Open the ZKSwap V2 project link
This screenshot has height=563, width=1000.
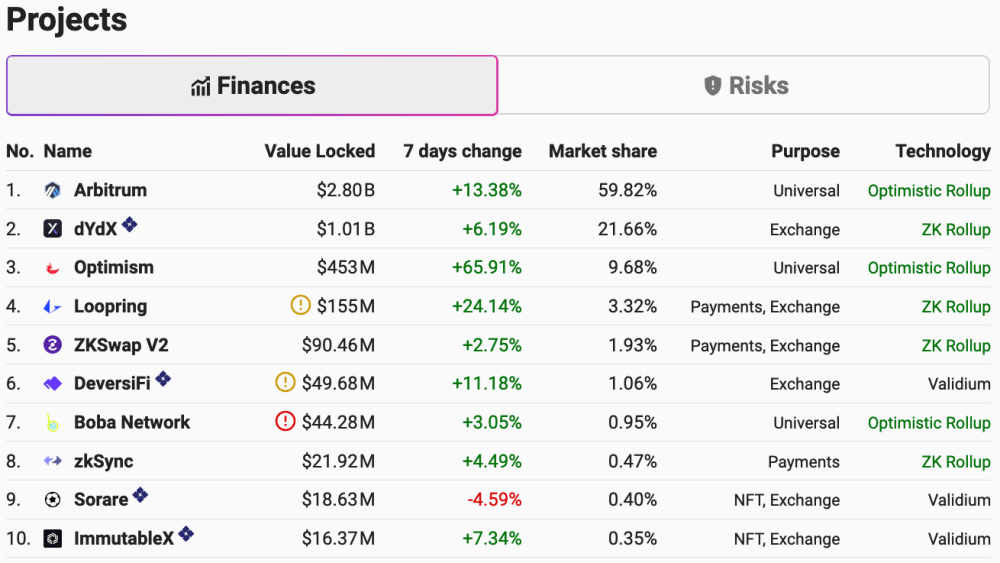tap(121, 345)
